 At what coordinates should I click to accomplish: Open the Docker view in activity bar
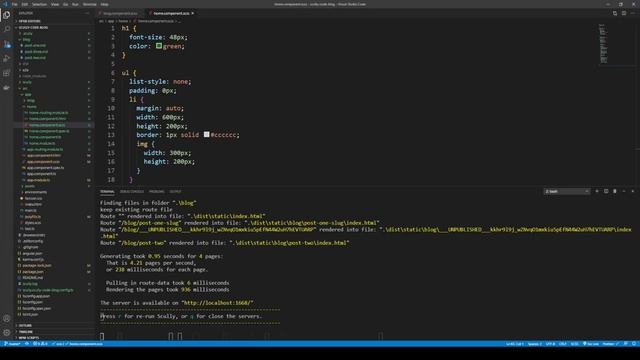7,88
